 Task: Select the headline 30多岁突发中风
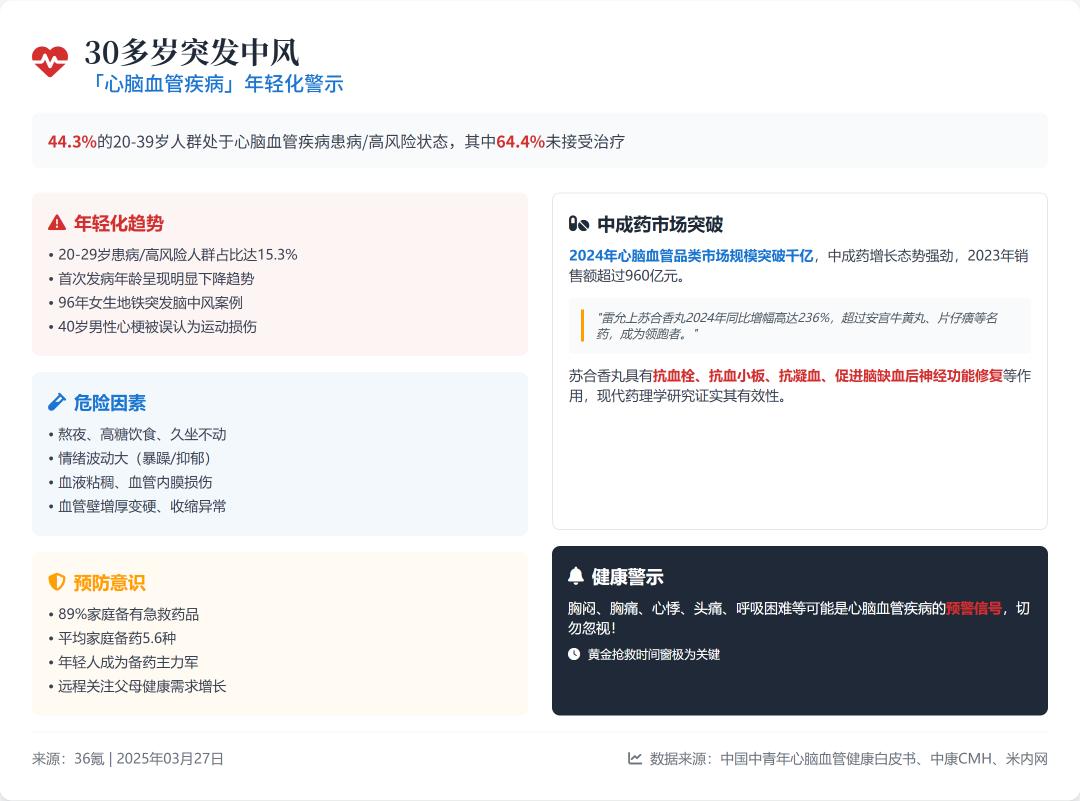pos(191,52)
